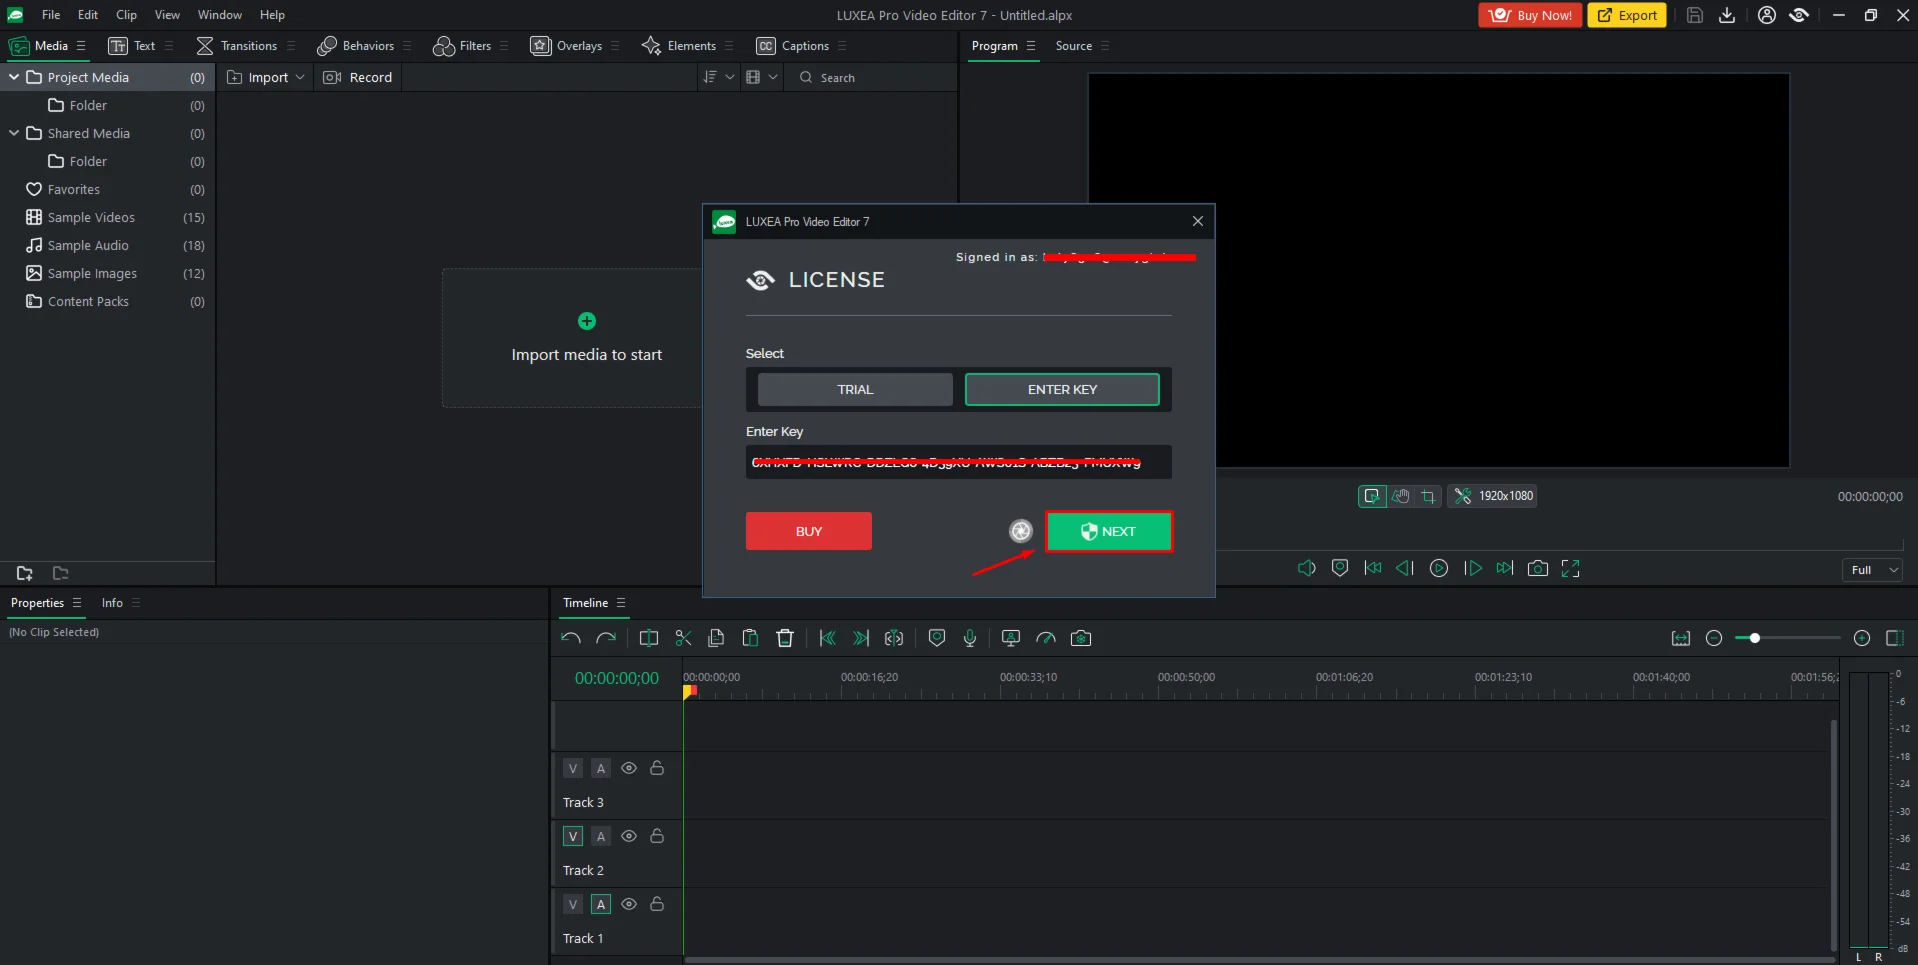This screenshot has height=965, width=1918.
Task: Lock Track 2 with the padlock icon
Action: pyautogui.click(x=657, y=836)
